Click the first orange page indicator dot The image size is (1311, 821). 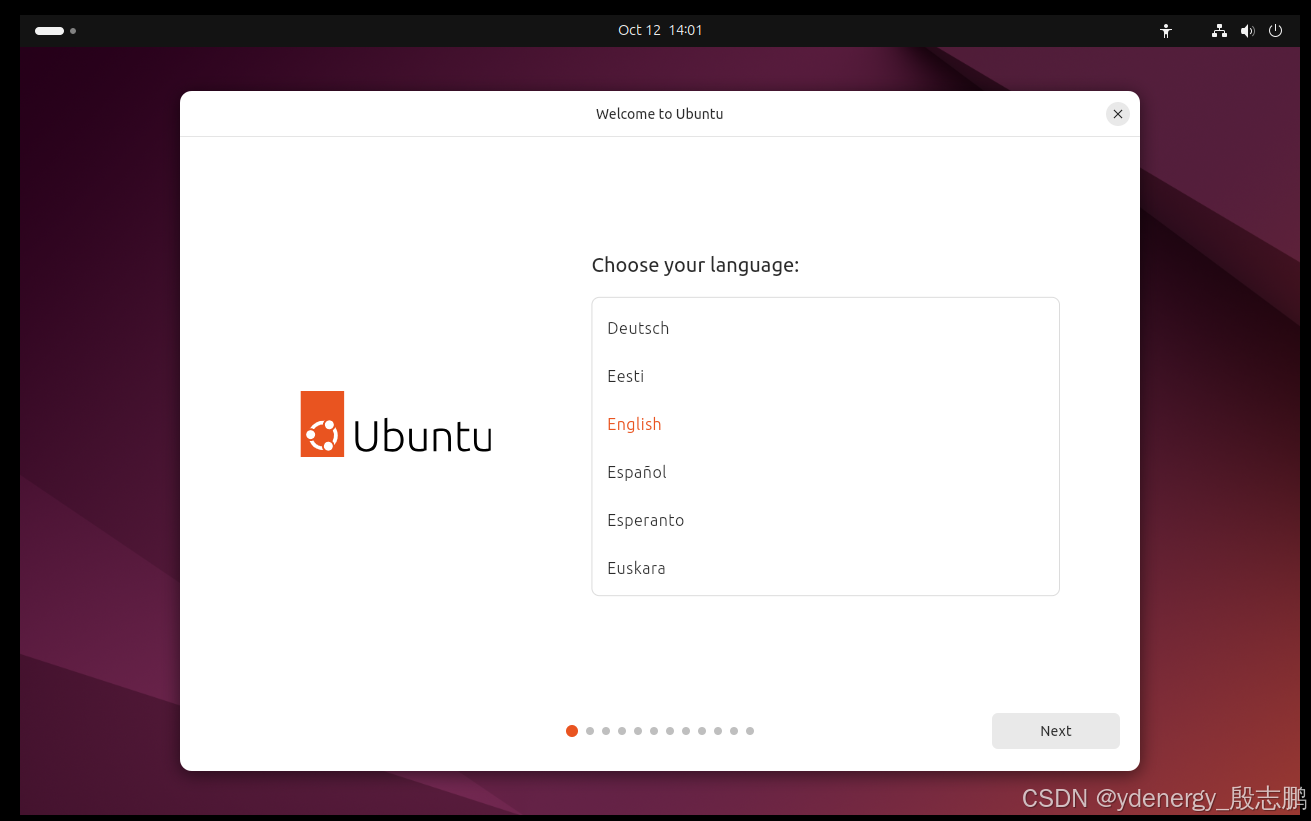pyautogui.click(x=572, y=731)
